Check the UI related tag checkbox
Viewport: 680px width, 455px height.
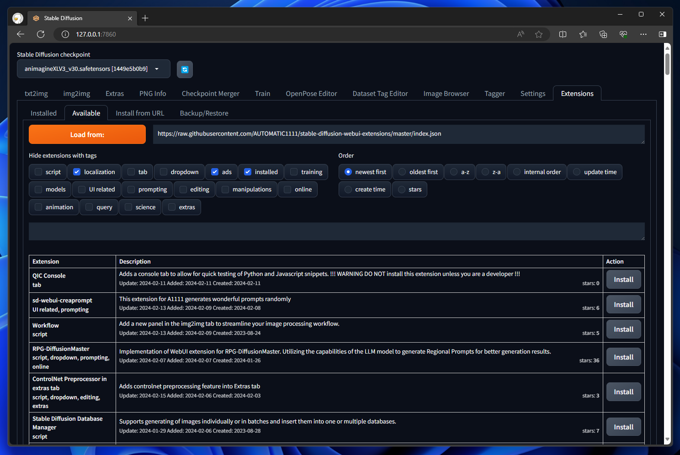(x=82, y=190)
